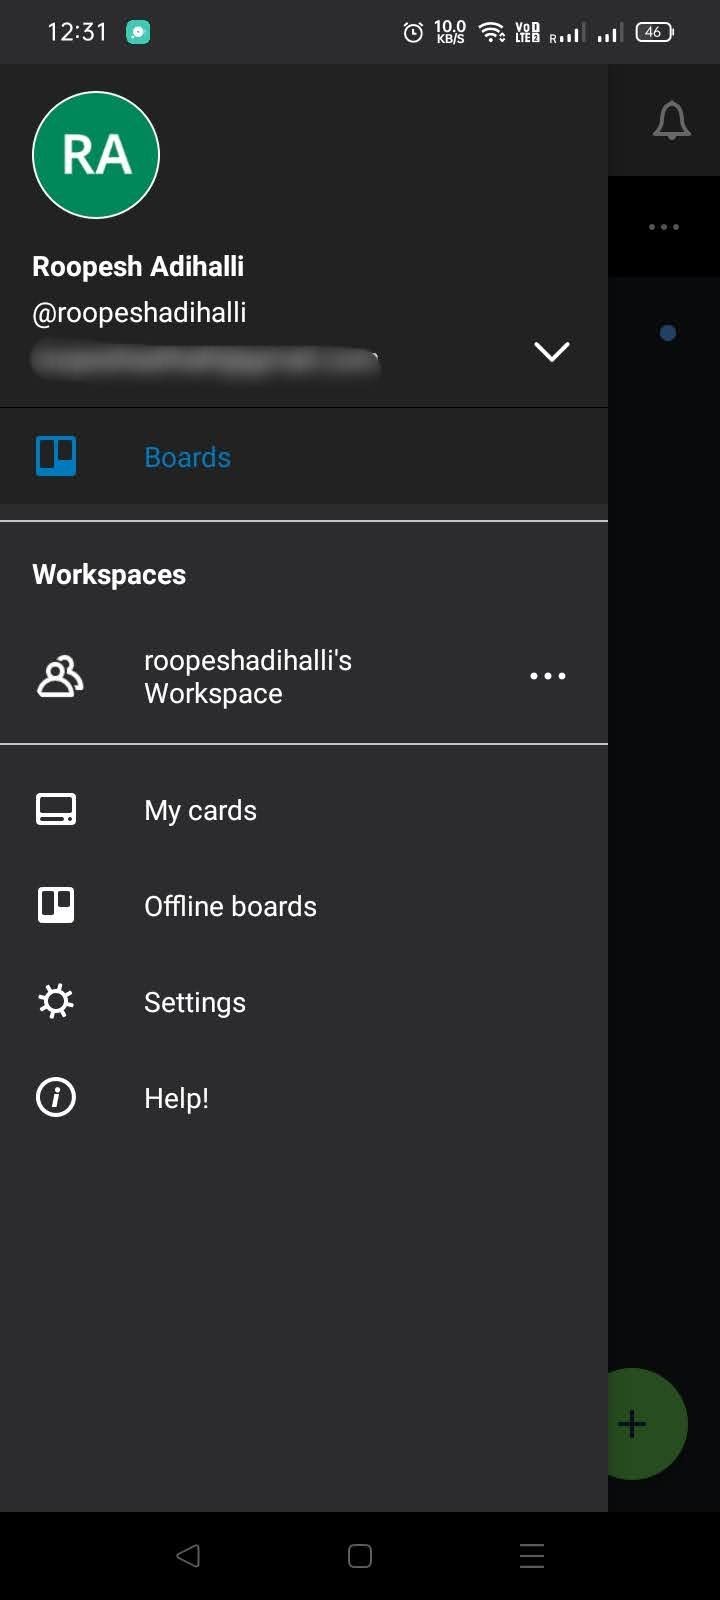Tap the blue dot indicator behind drawer
Image resolution: width=720 pixels, height=1600 pixels.
point(668,333)
